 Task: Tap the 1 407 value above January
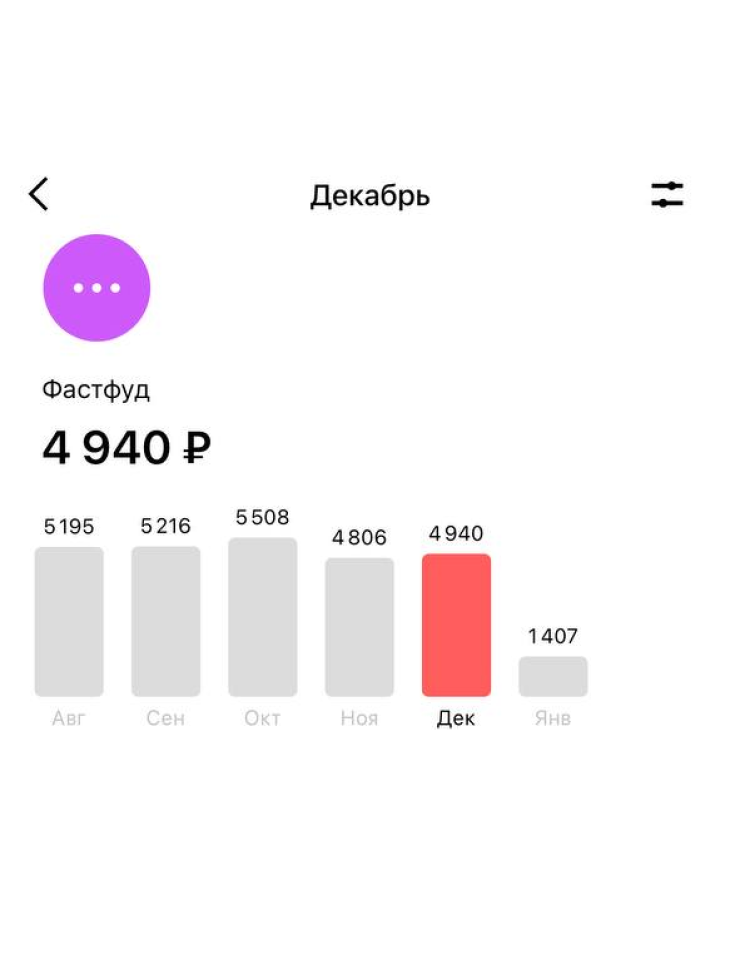click(x=553, y=636)
